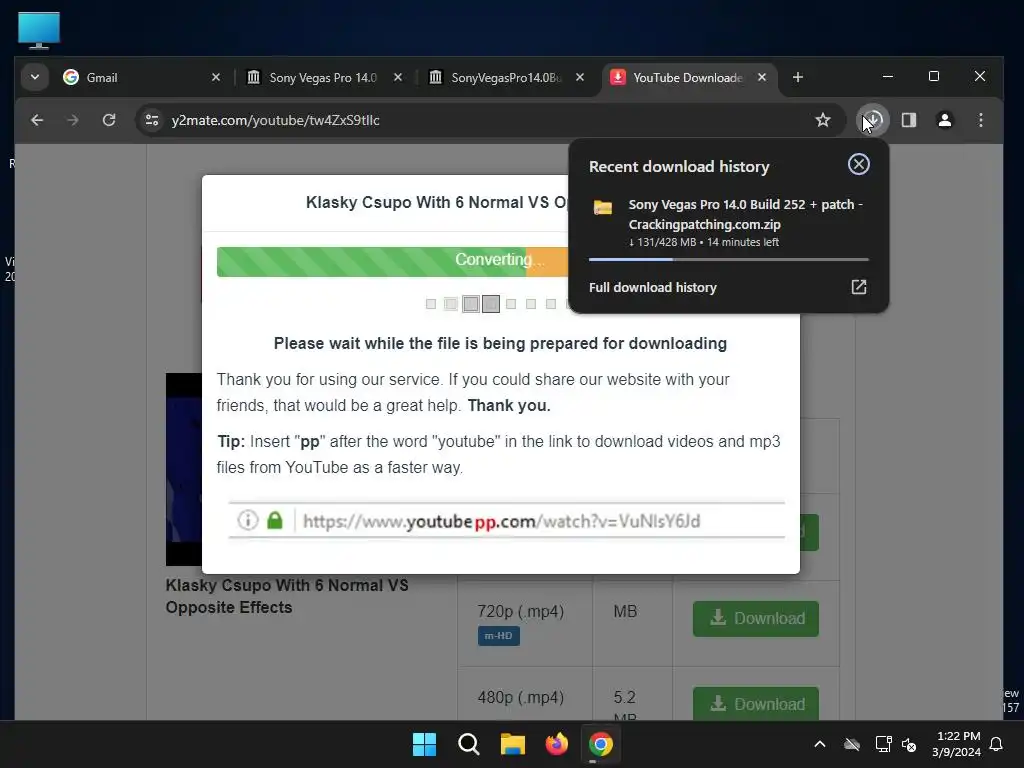
Task: Click the Klasky Csupo video title below thumbnail
Action: point(287,596)
